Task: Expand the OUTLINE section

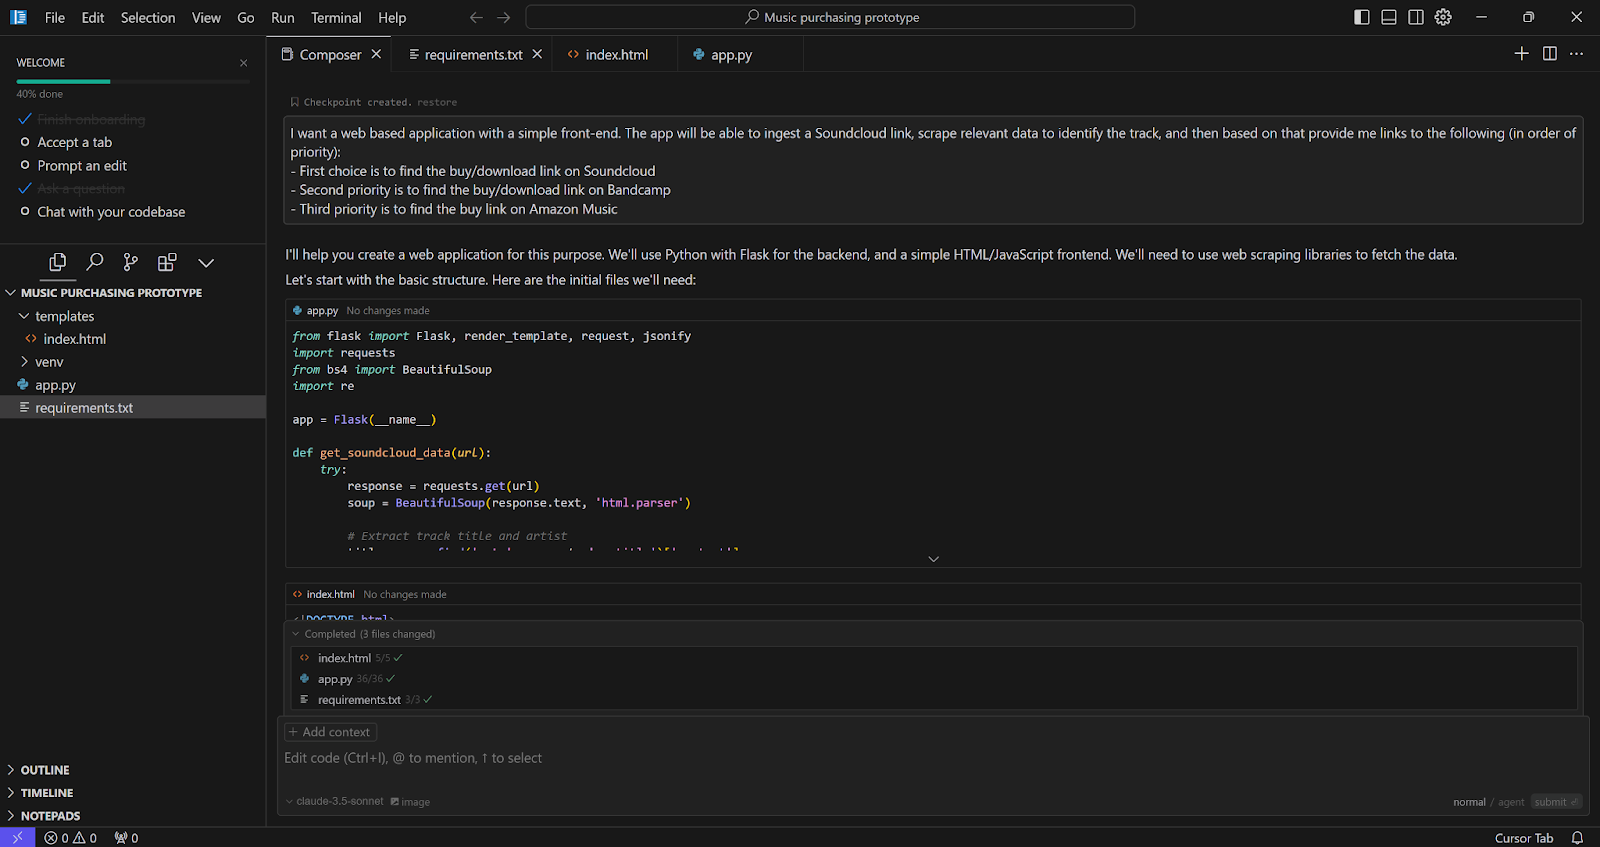Action: coord(133,770)
